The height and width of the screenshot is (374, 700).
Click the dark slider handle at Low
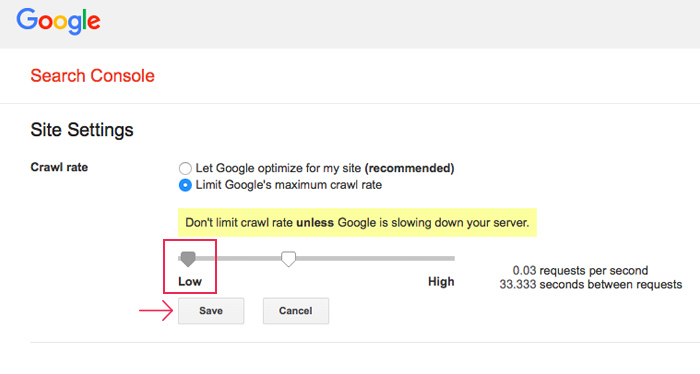pos(188,259)
